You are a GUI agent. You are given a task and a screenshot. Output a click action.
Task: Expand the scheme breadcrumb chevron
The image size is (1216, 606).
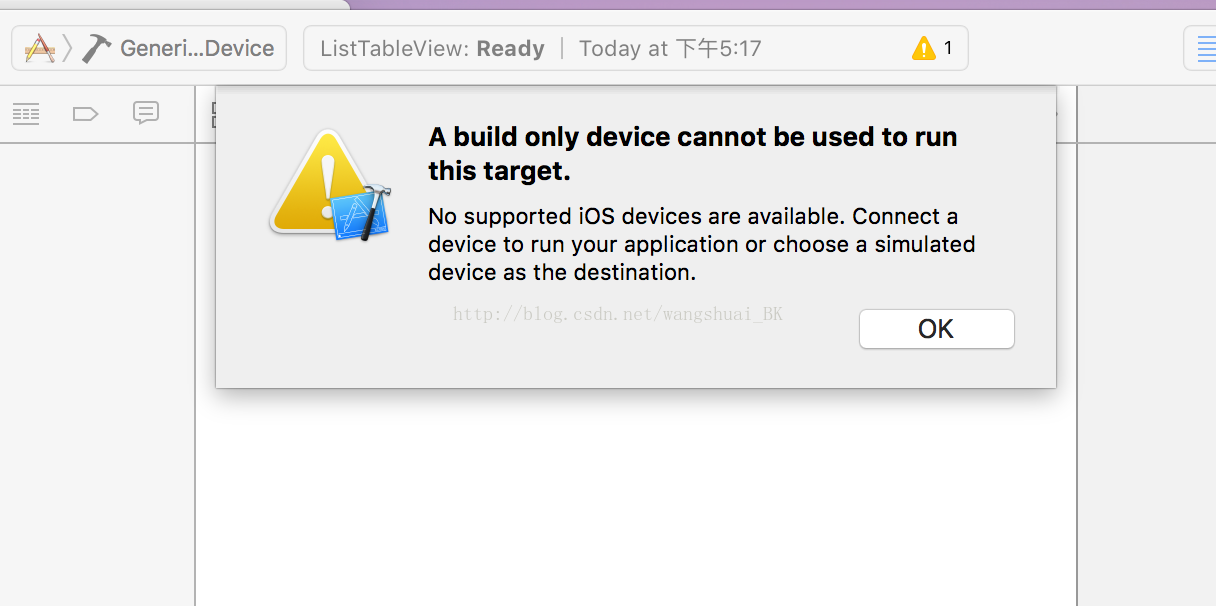[x=68, y=48]
